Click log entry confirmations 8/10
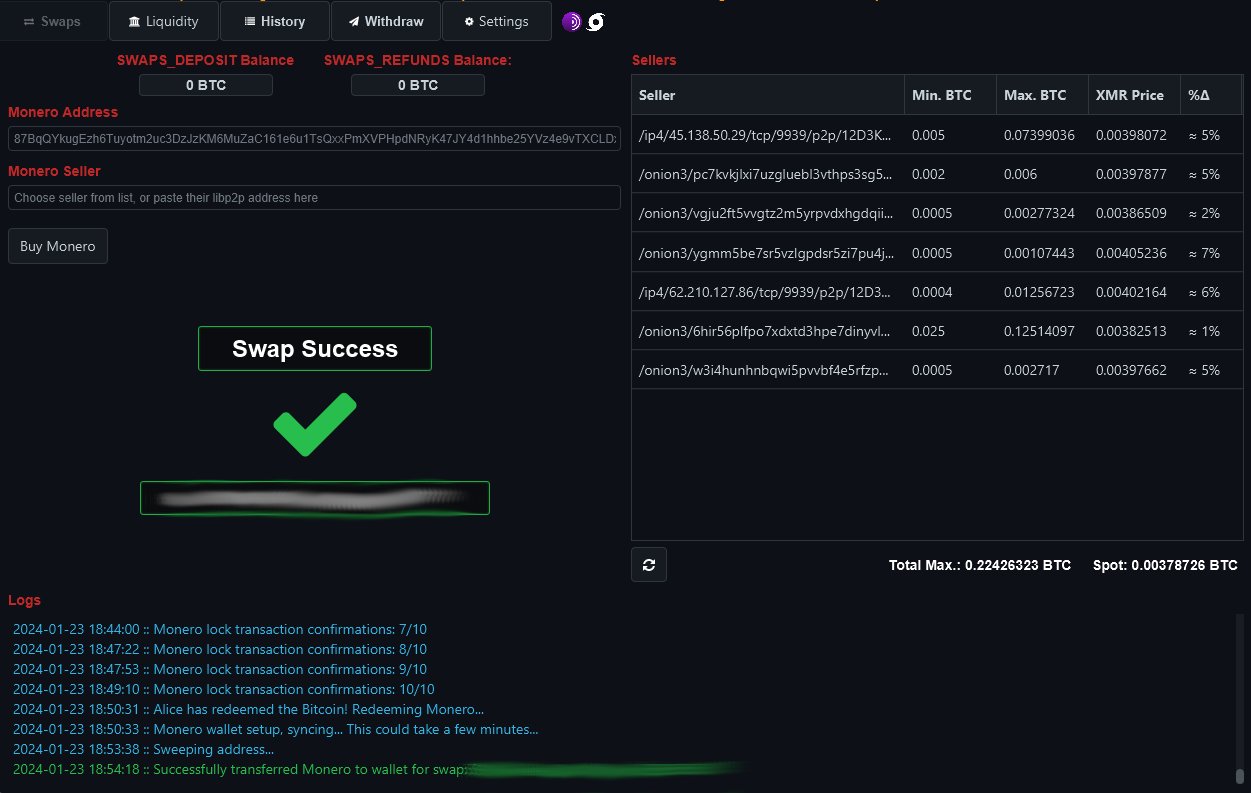The image size is (1251, 793). (x=220, y=649)
